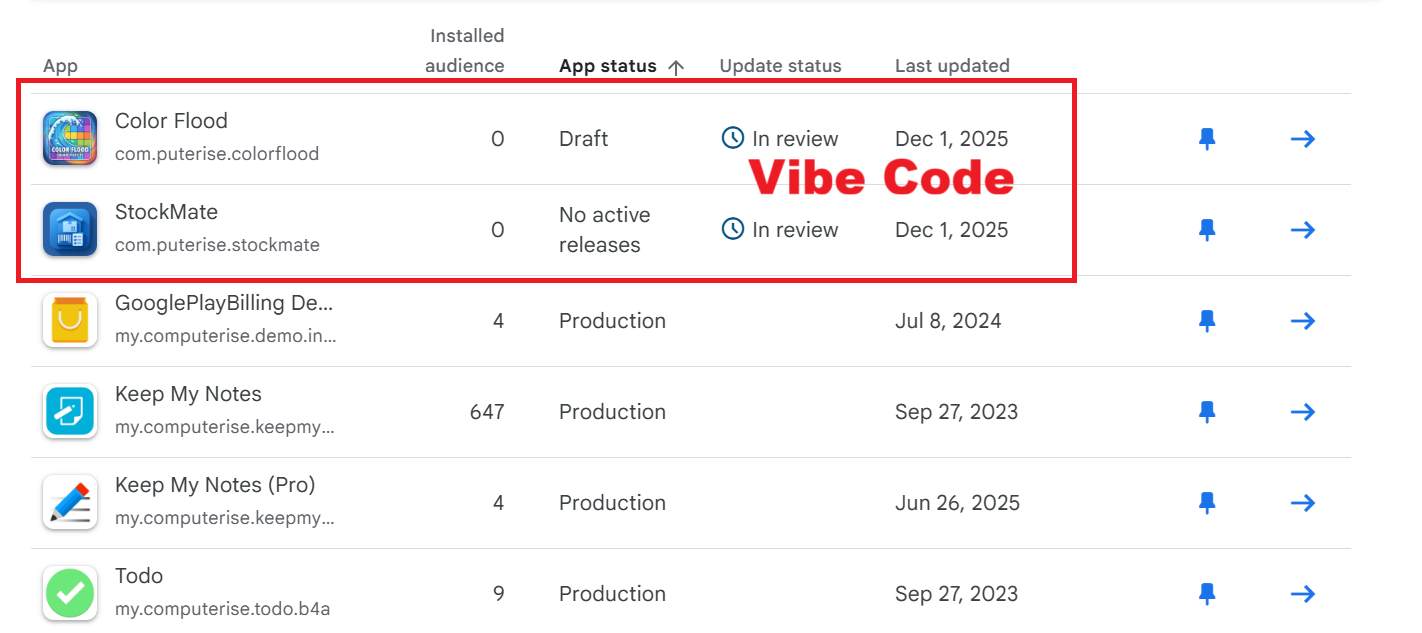Viewport: 1422px width, 633px height.
Task: Click the Color Flood app icon
Action: tap(70, 138)
